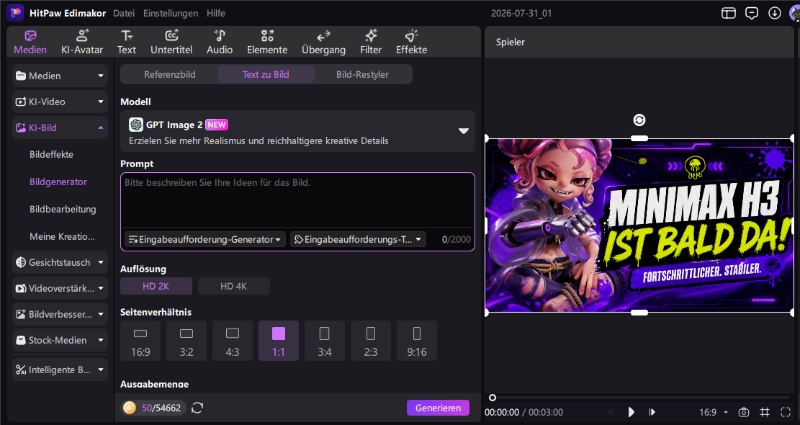Choose the 2:3 aspect ratio option
Image resolution: width=800 pixels, height=425 pixels.
(x=371, y=341)
